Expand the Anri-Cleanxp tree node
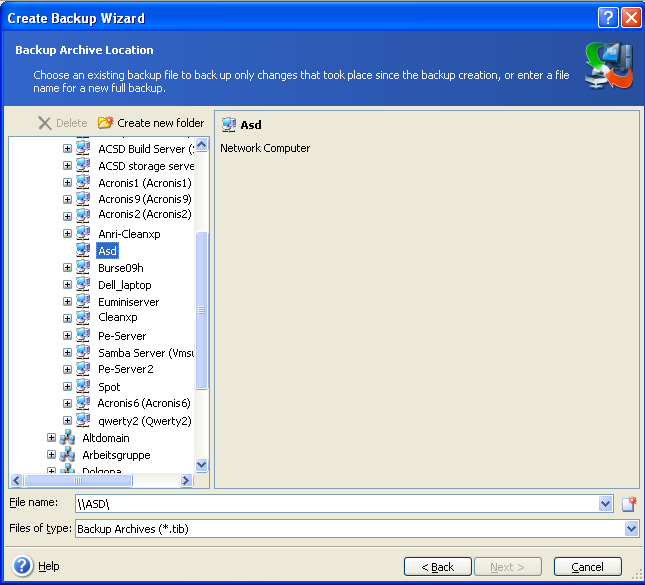The width and height of the screenshot is (645, 585). (67, 233)
